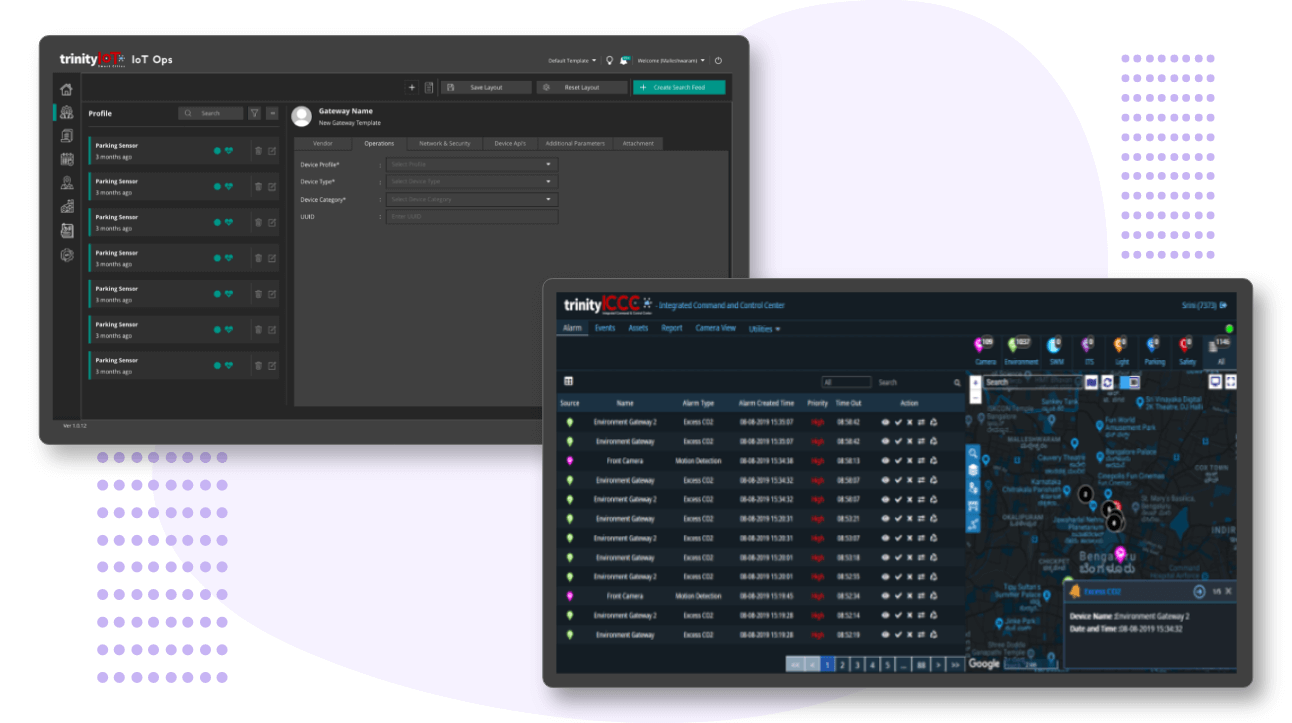Click the Alarm Created Time column header

[766, 403]
